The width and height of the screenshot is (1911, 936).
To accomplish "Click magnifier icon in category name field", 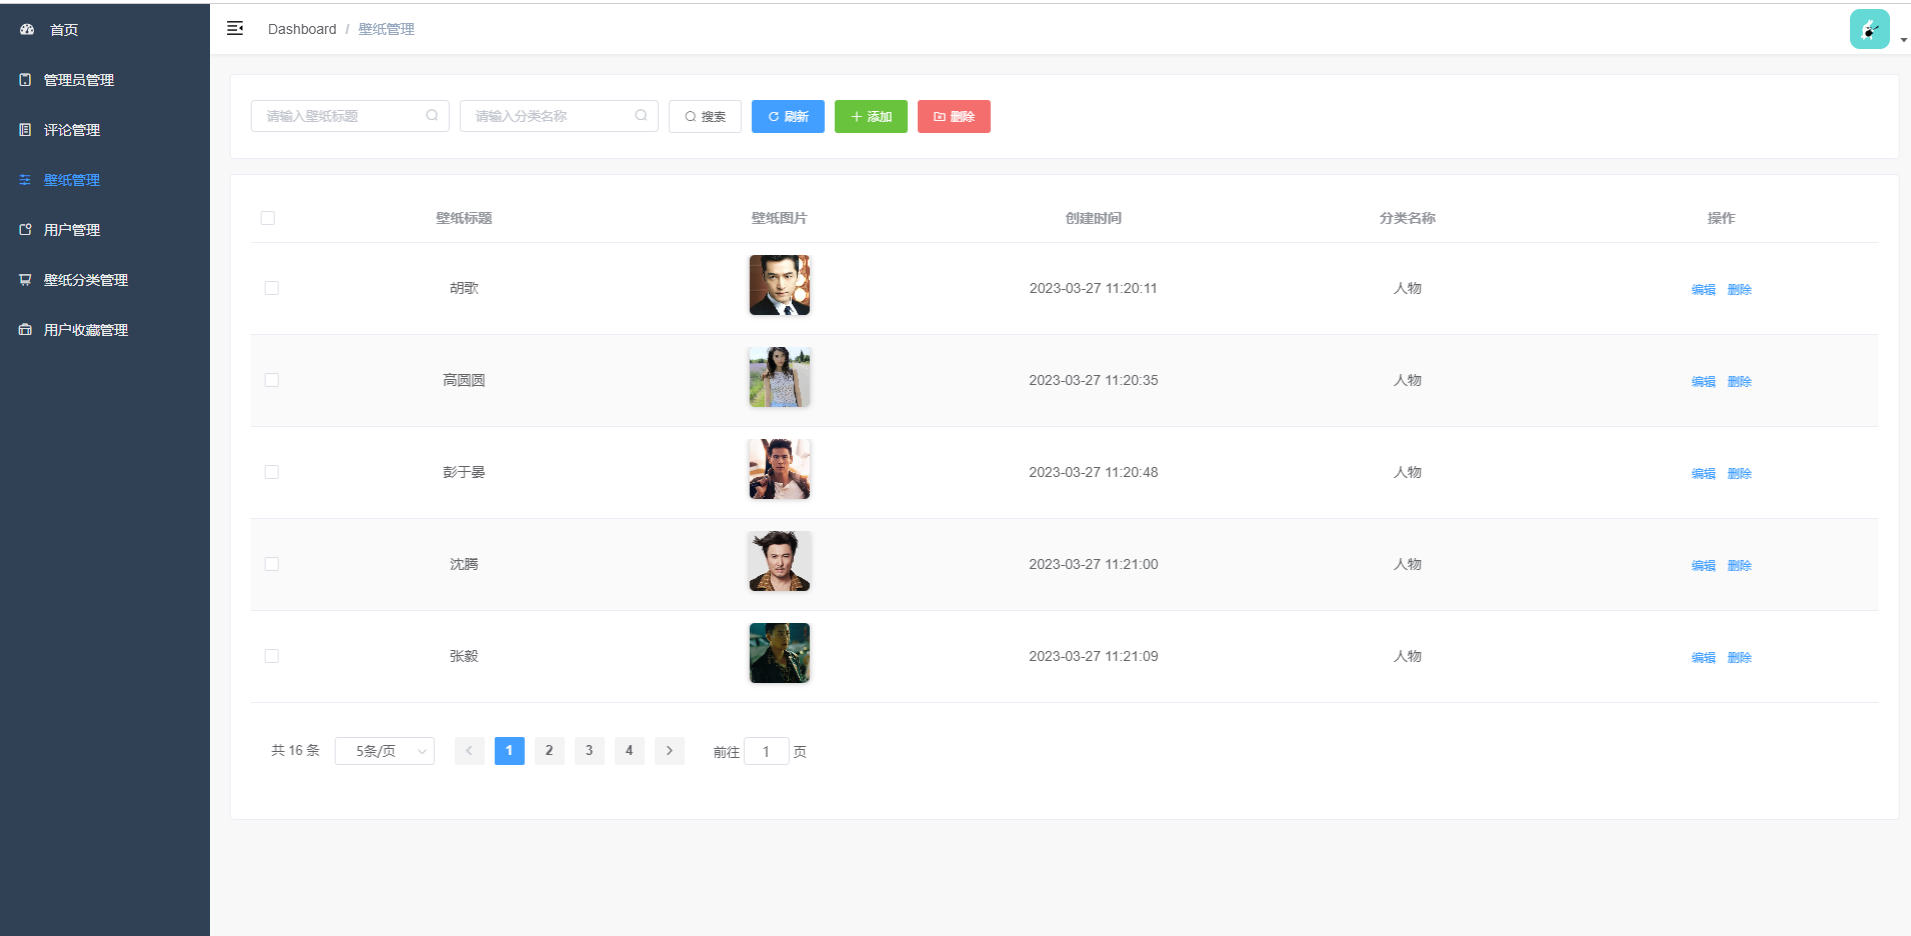I will [x=641, y=116].
